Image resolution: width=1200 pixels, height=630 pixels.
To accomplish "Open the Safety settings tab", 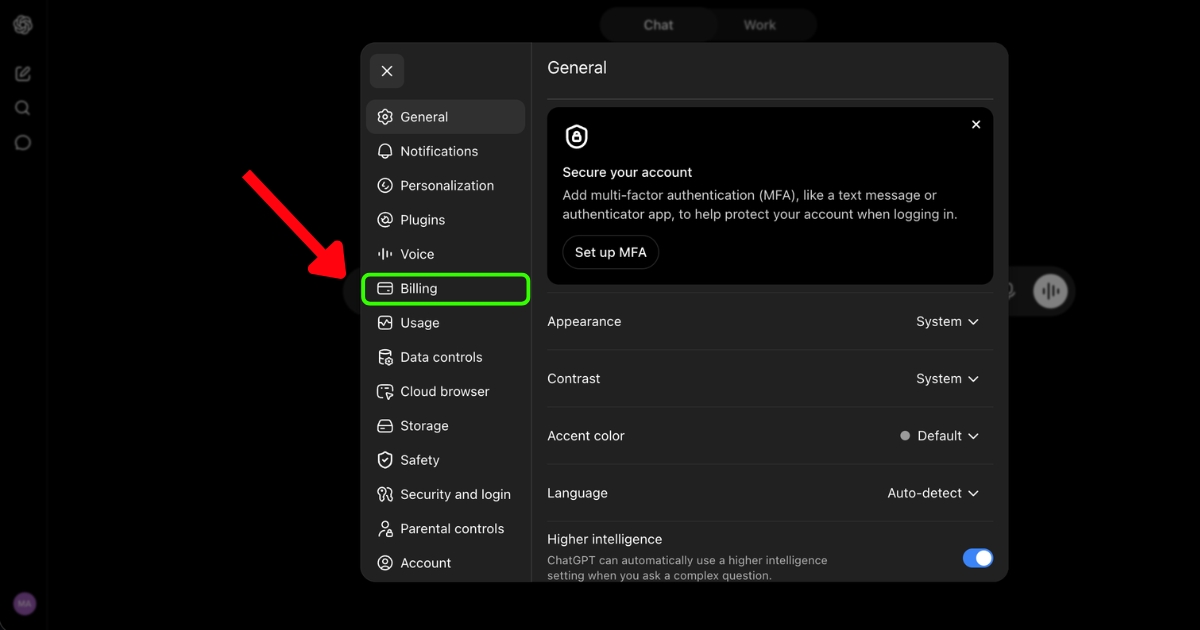I will 445,460.
